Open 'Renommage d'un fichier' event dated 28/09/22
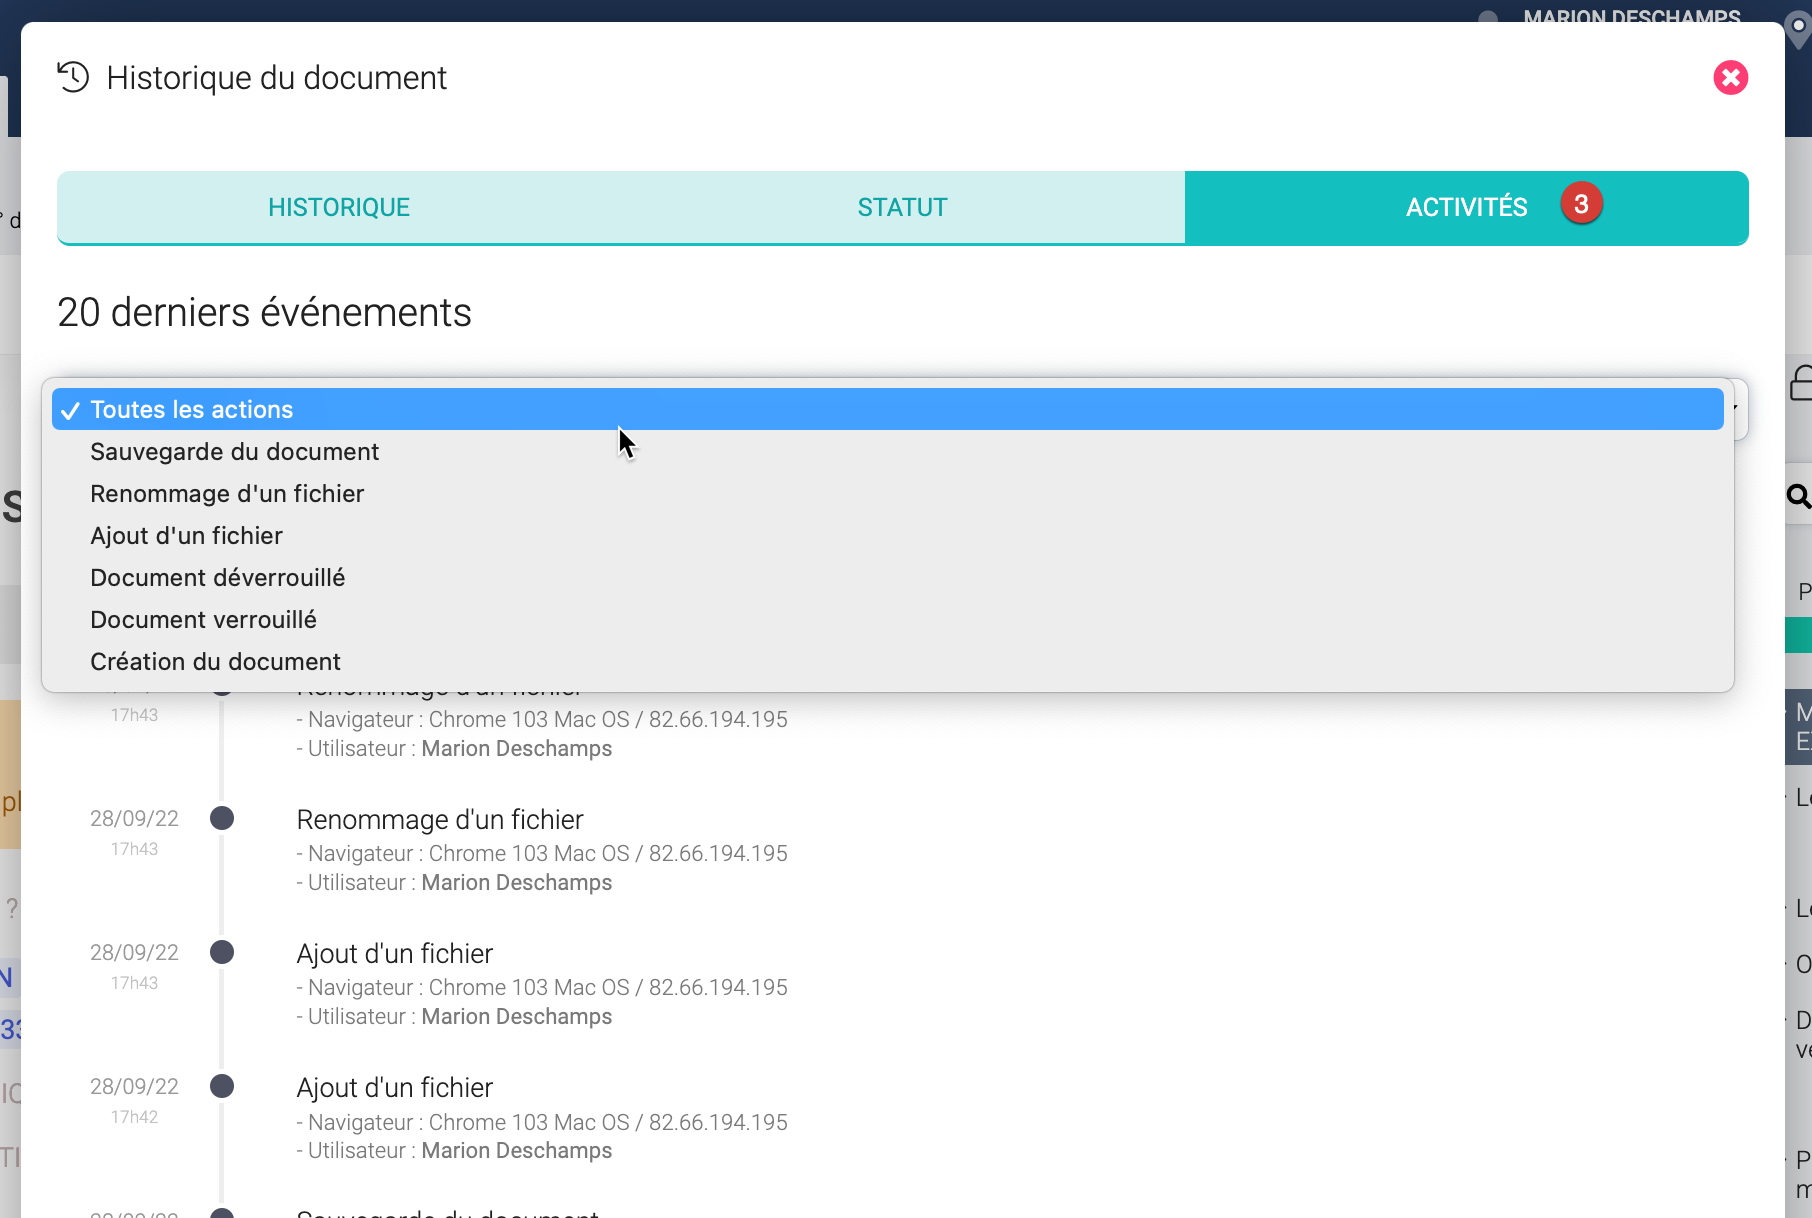This screenshot has width=1812, height=1218. point(440,820)
